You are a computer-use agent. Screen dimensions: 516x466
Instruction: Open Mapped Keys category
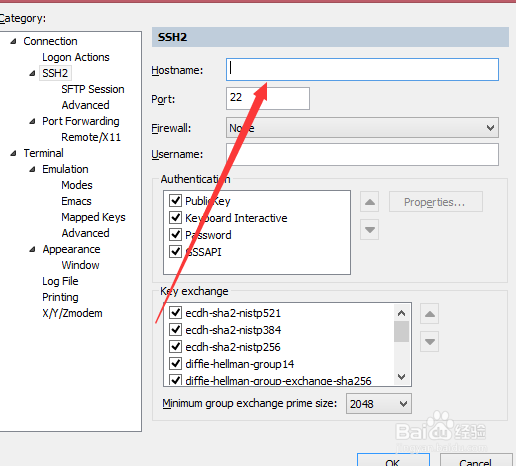point(93,217)
